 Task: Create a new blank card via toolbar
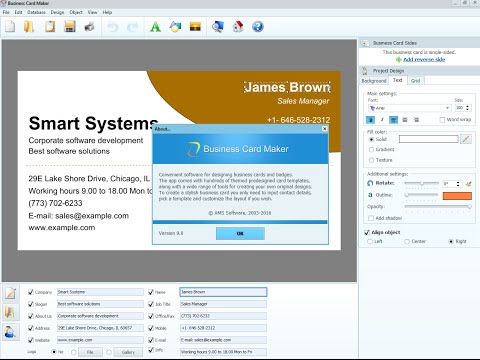pos(10,27)
